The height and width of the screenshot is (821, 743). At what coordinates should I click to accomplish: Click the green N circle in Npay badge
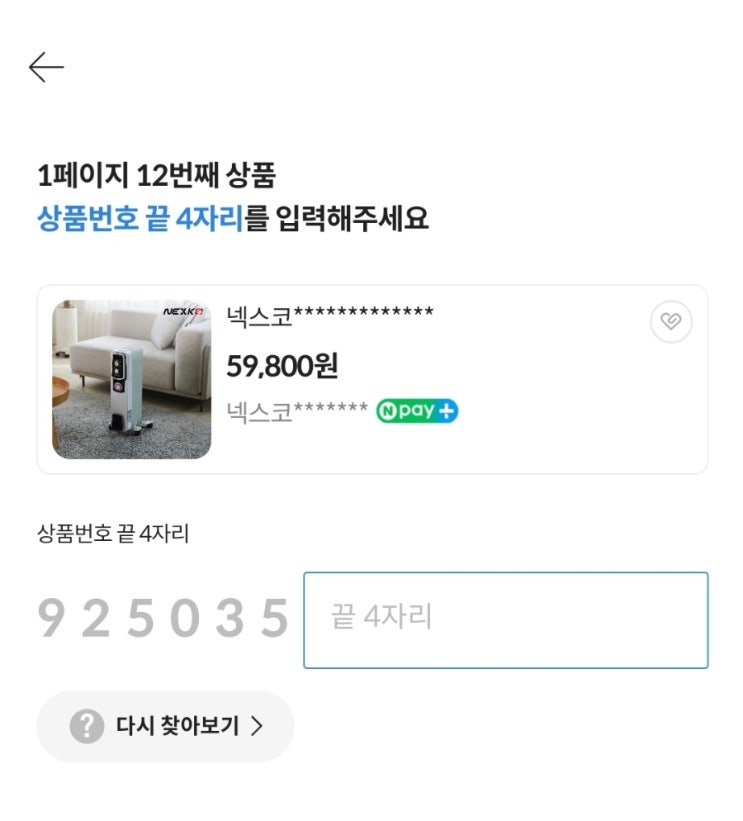tap(388, 411)
